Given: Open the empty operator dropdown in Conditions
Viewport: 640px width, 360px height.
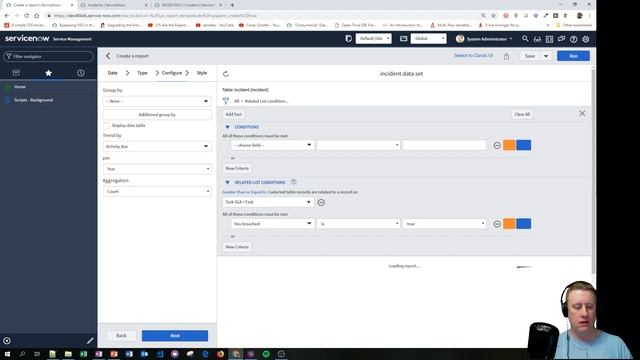Looking at the screenshot, I should coord(358,145).
